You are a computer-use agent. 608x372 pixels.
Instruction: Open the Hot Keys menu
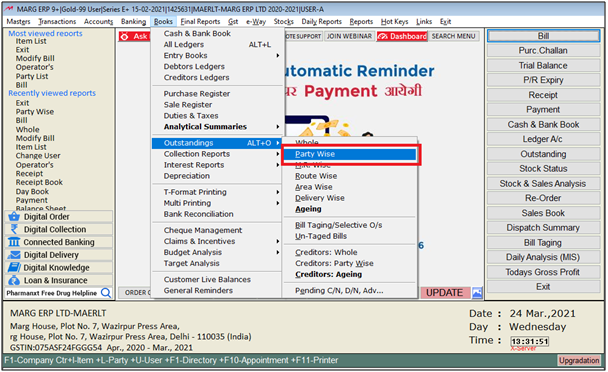pos(394,22)
